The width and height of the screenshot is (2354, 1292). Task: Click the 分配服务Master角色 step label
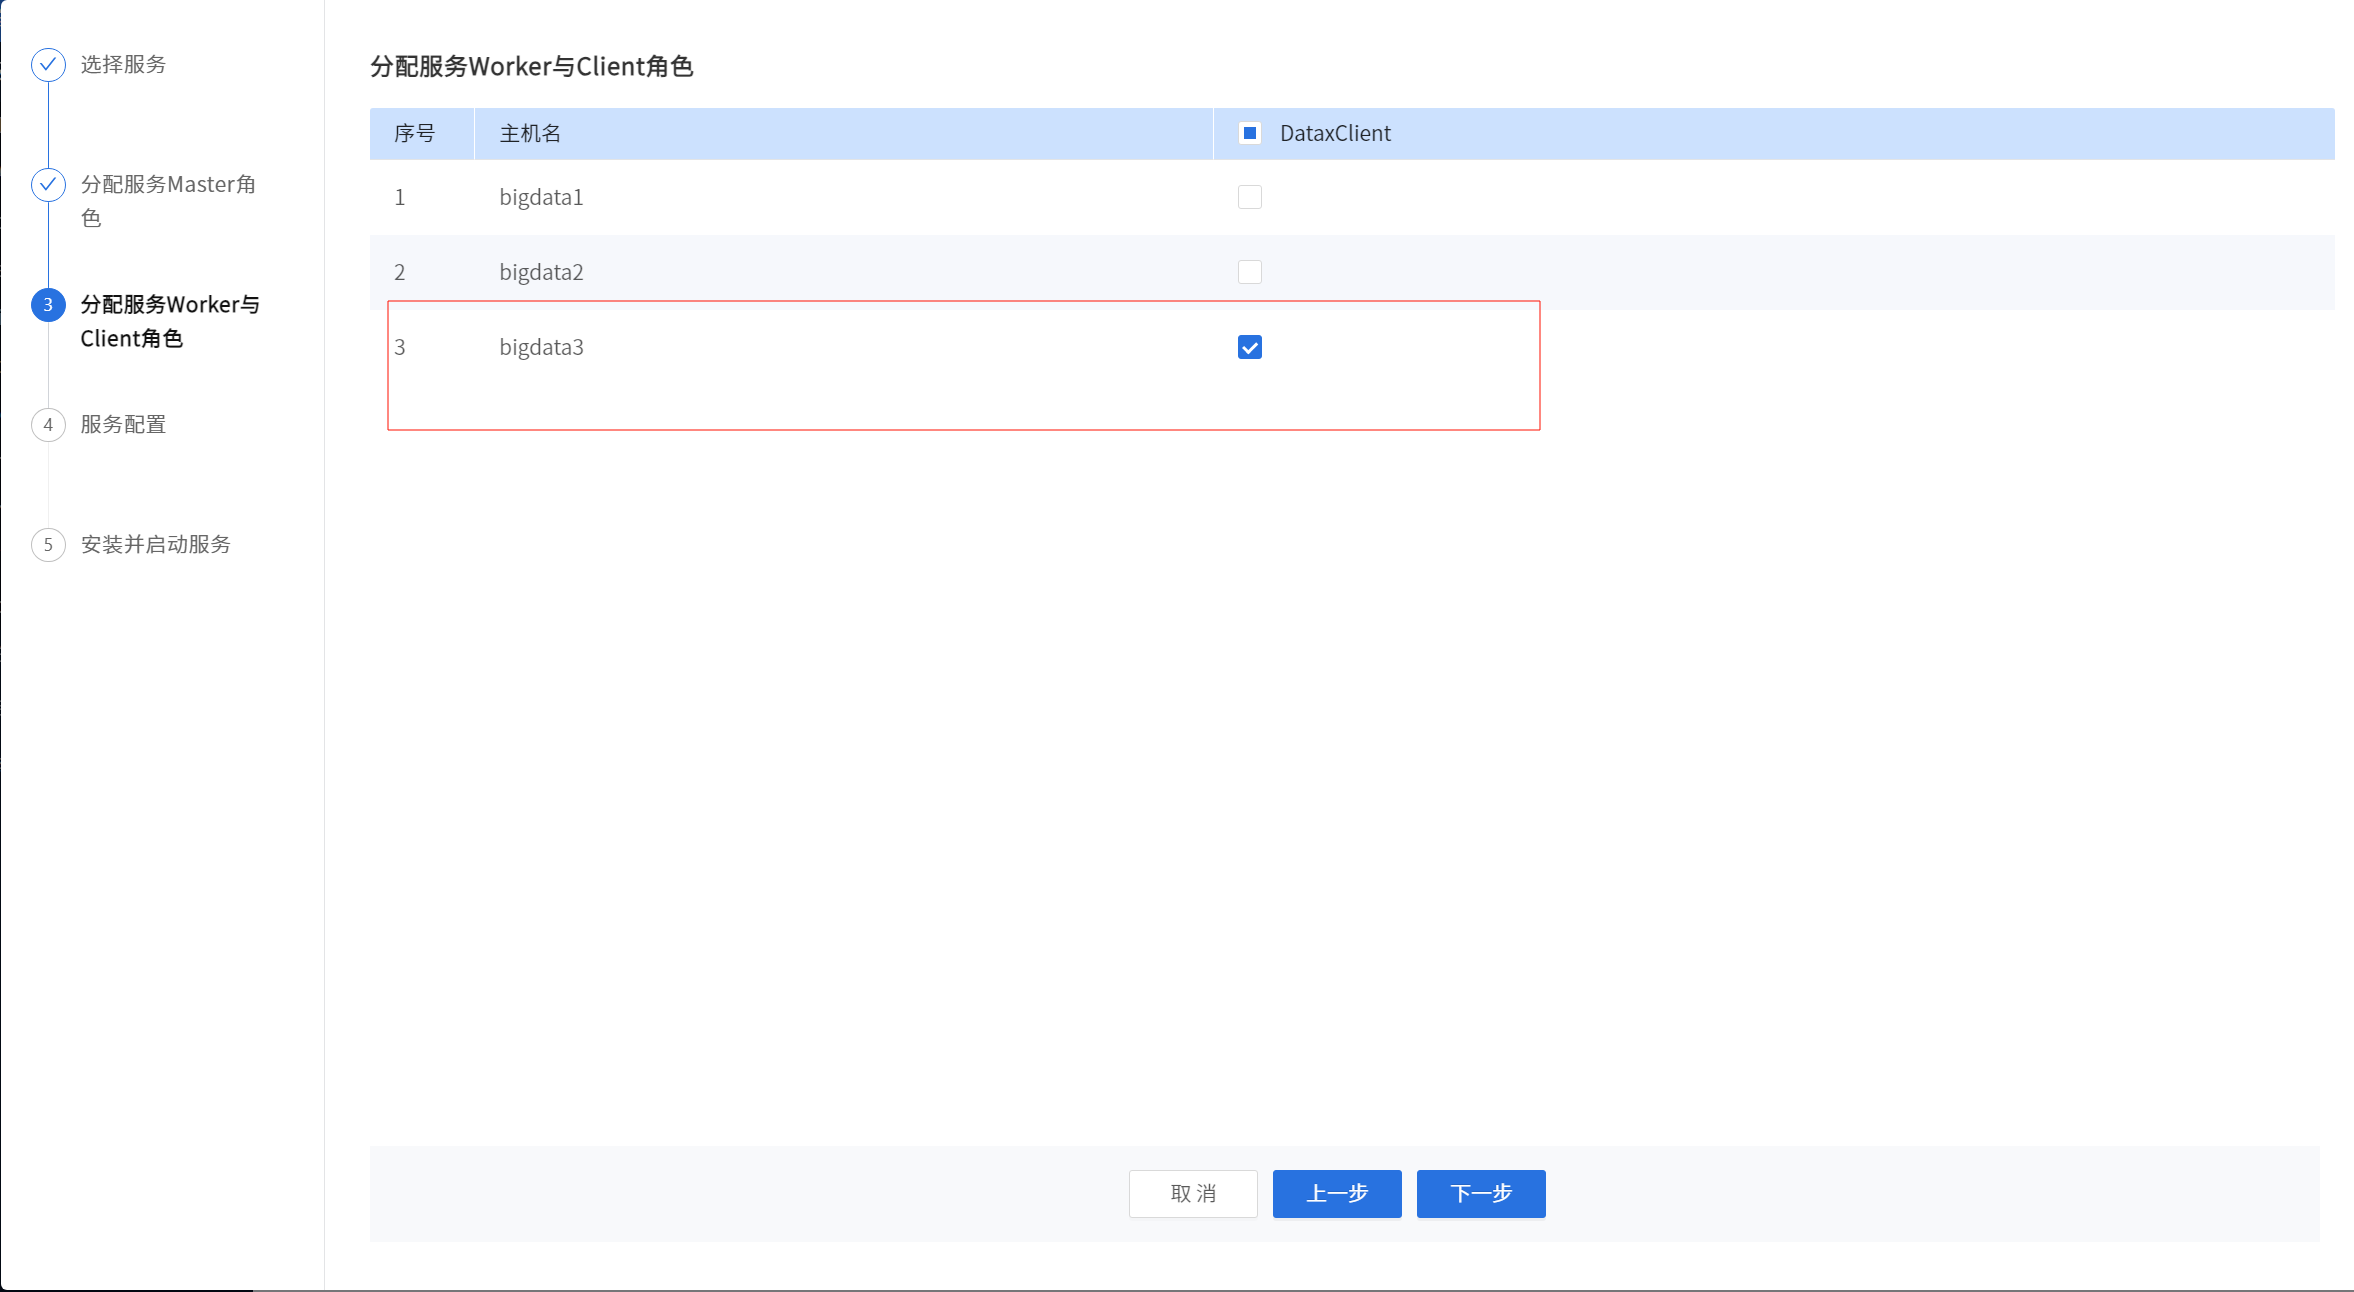167,185
